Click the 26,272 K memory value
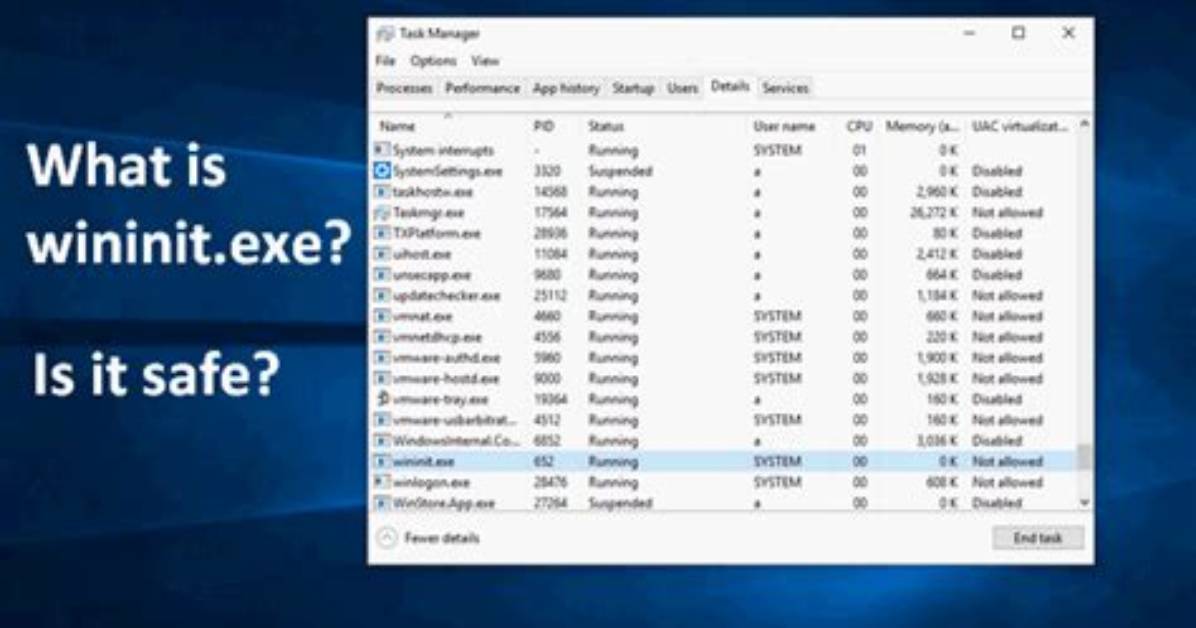The image size is (1196, 628). (933, 212)
